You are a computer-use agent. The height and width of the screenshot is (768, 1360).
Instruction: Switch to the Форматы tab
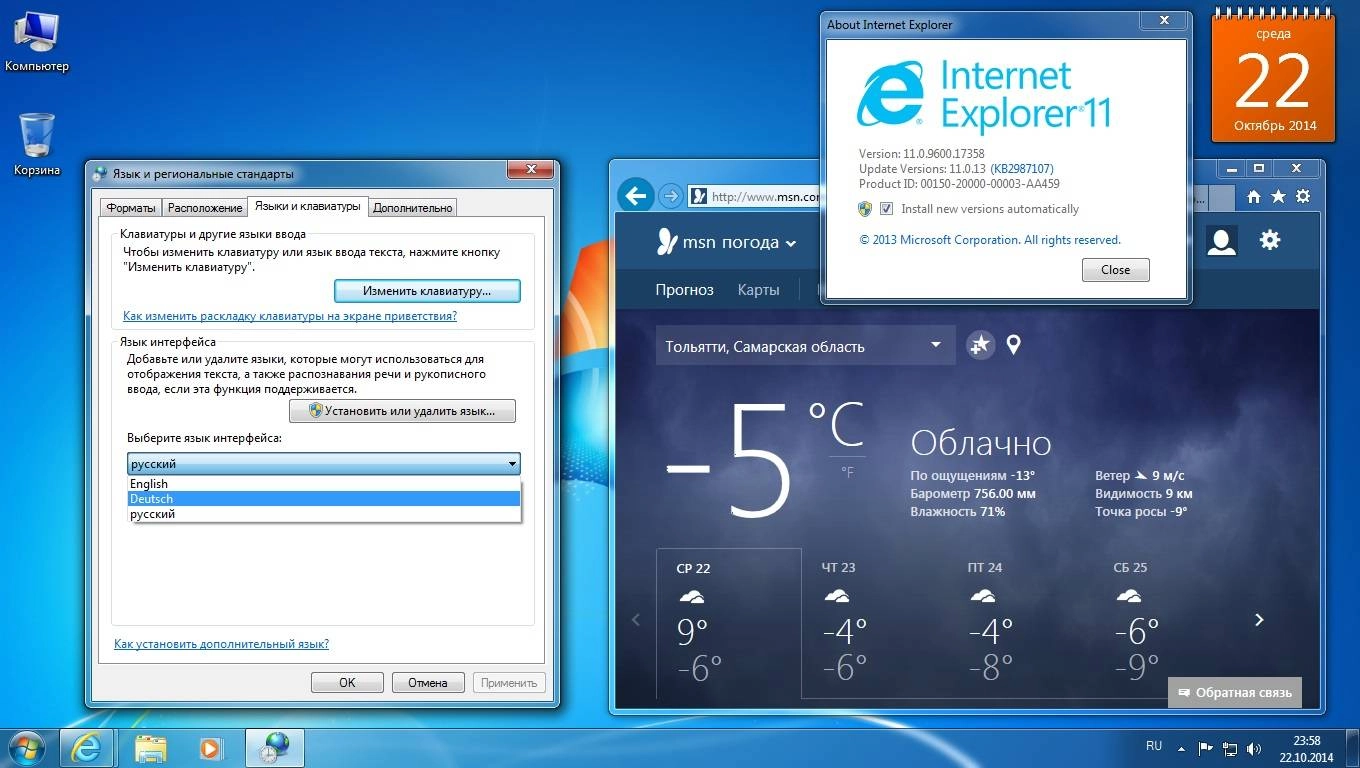[x=131, y=208]
